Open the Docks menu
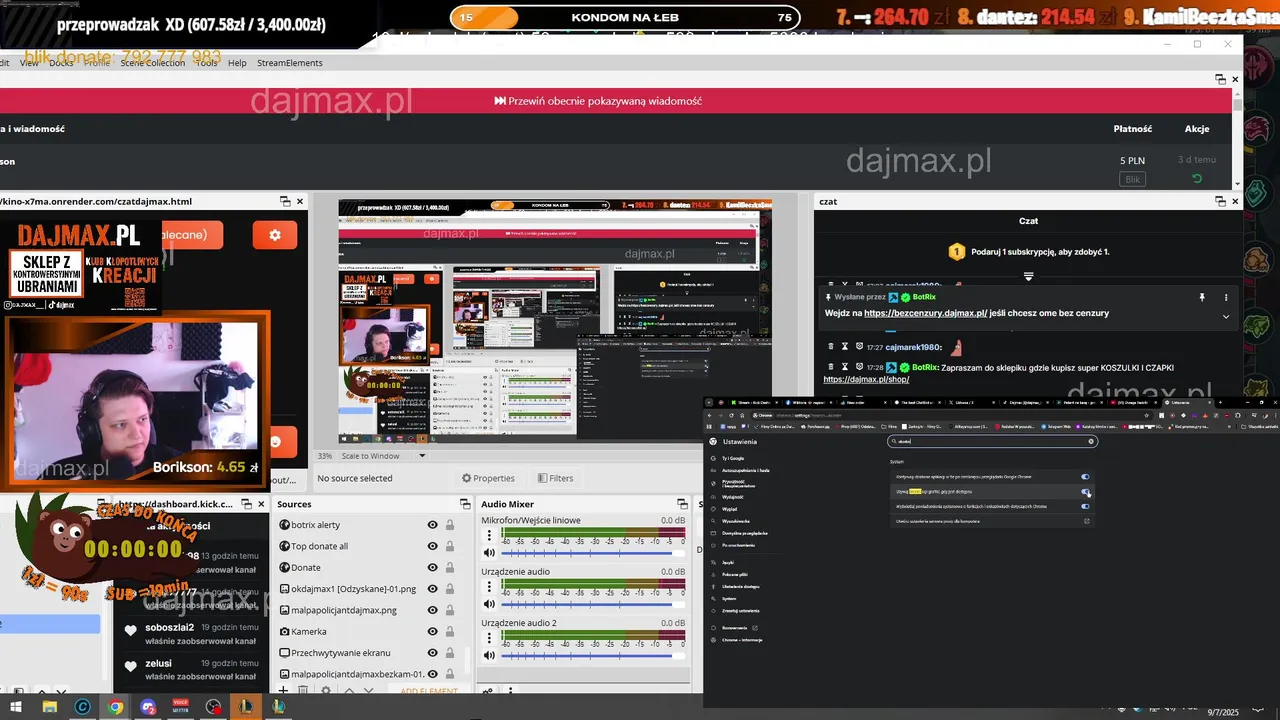Viewport: 1280px width, 720px height. tap(61, 63)
